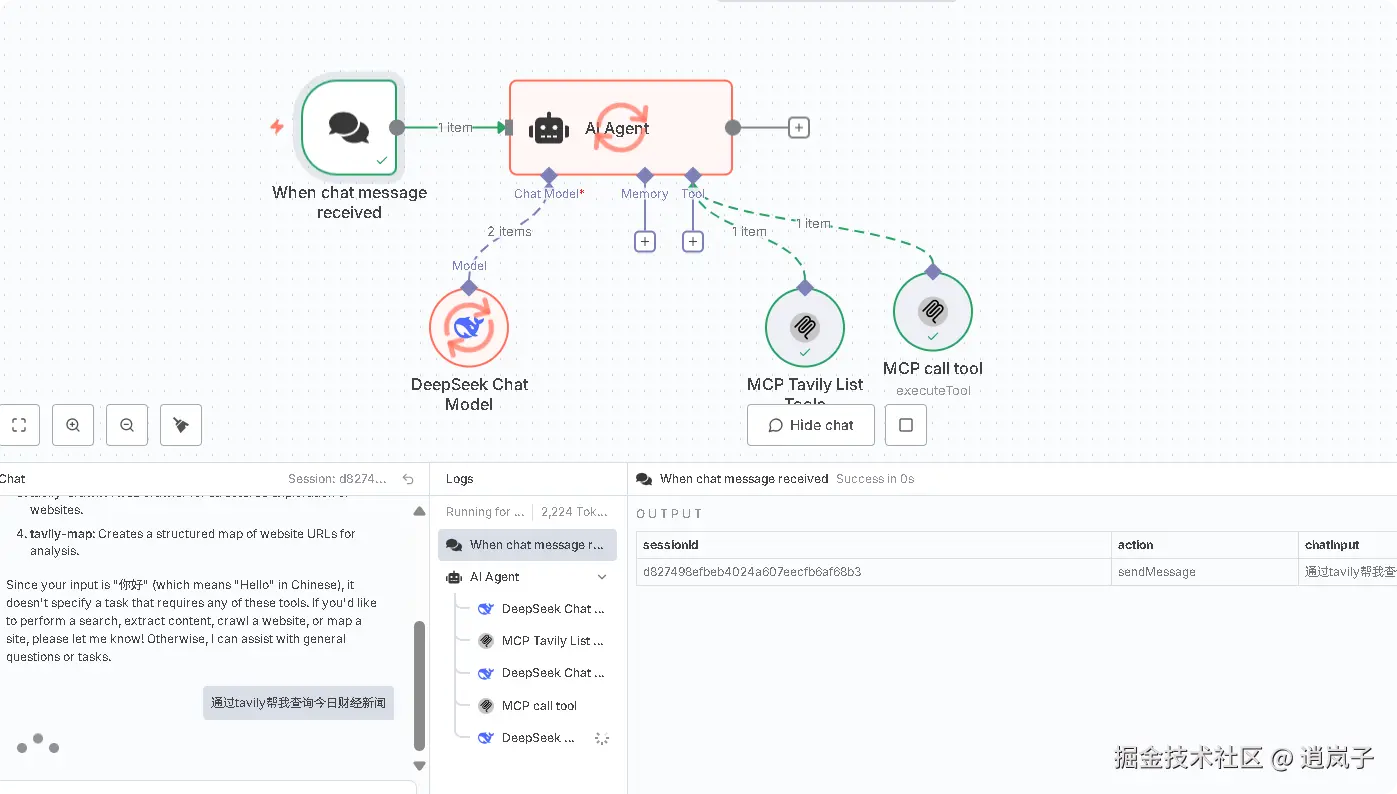Screen dimensions: 1397x794
Task: Click the chat panel scrollbar thumb
Action: [x=420, y=686]
